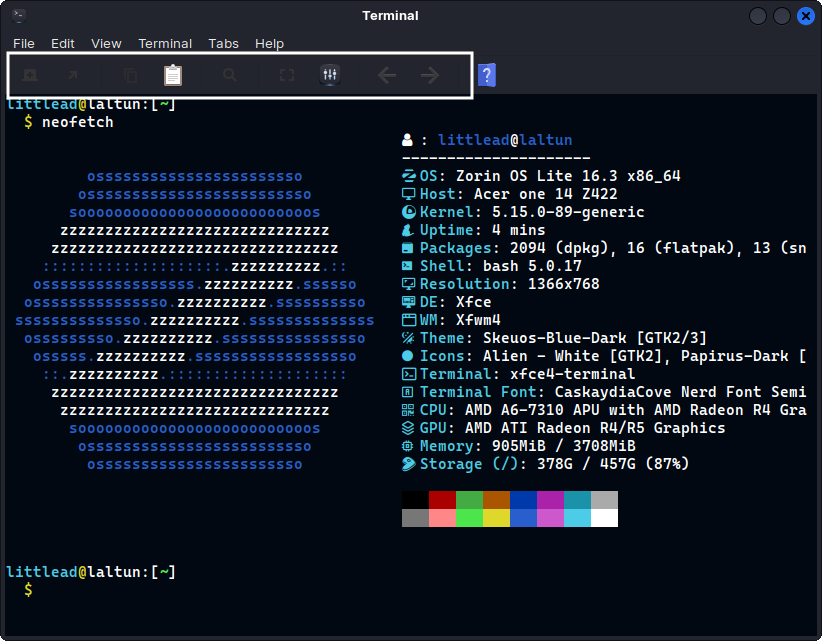Open Preferences via the sliders toolbar icon
The image size is (822, 641).
point(330,74)
